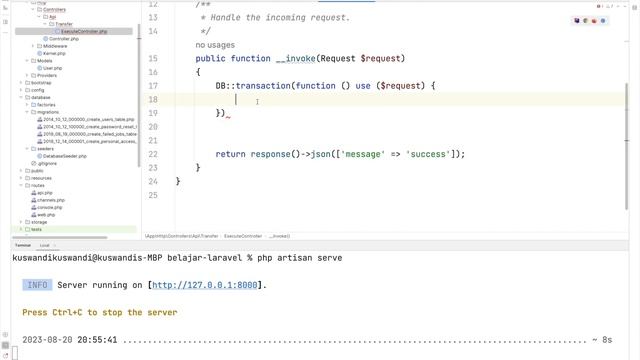This screenshot has width=640, height=360.
Task: Click project tree horizontal scrollbar
Action: [60, 238]
